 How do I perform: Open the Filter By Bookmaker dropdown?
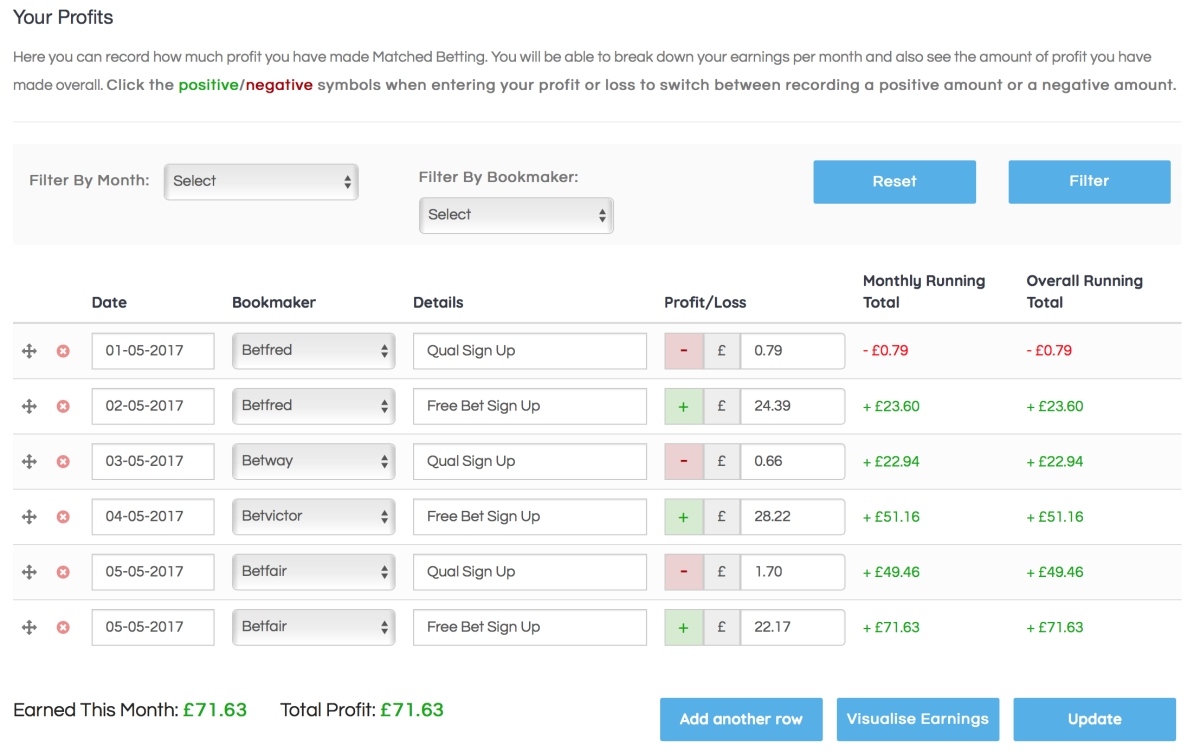click(x=516, y=215)
